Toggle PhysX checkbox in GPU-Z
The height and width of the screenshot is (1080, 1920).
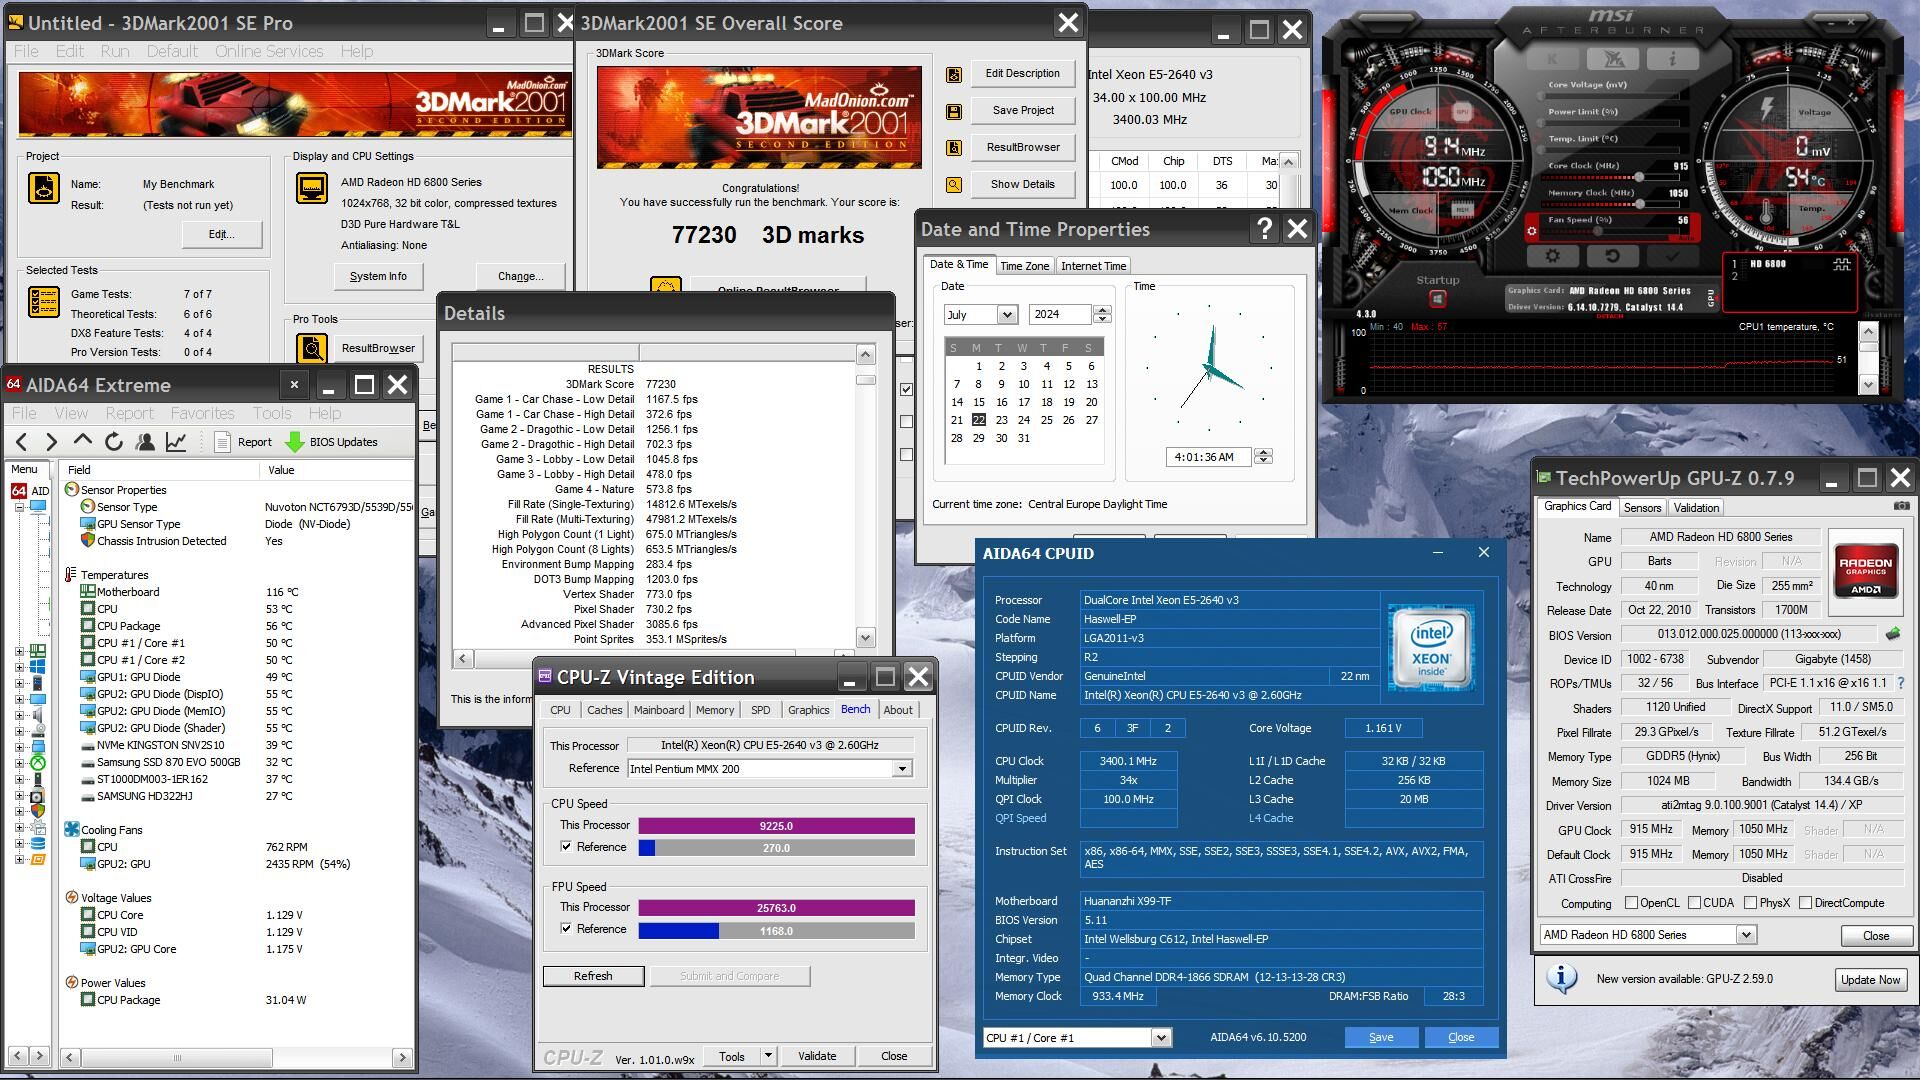tap(1750, 903)
